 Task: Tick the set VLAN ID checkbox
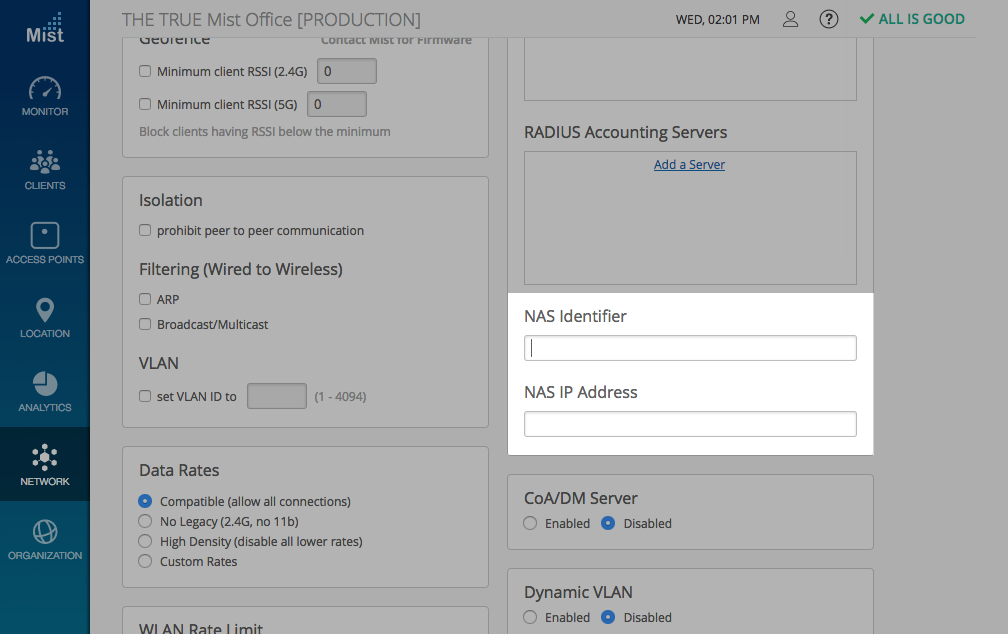tap(145, 397)
